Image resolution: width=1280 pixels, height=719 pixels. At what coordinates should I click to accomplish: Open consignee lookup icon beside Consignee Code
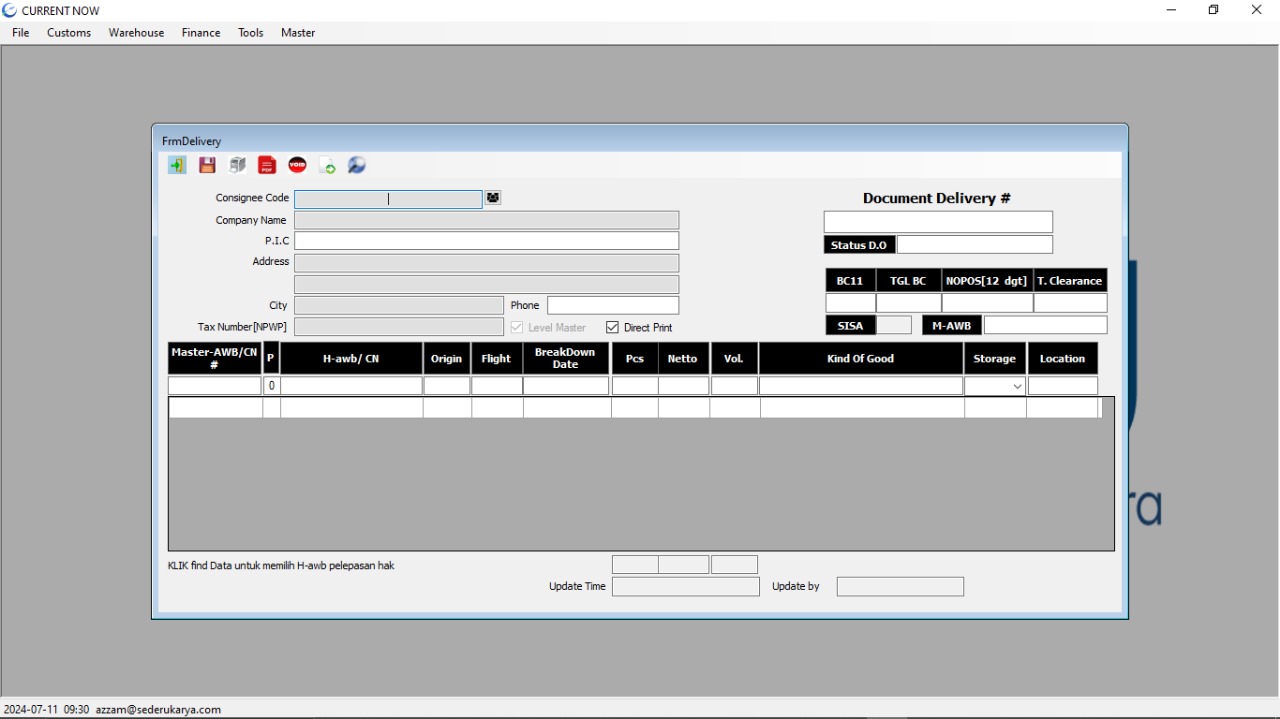pos(493,198)
